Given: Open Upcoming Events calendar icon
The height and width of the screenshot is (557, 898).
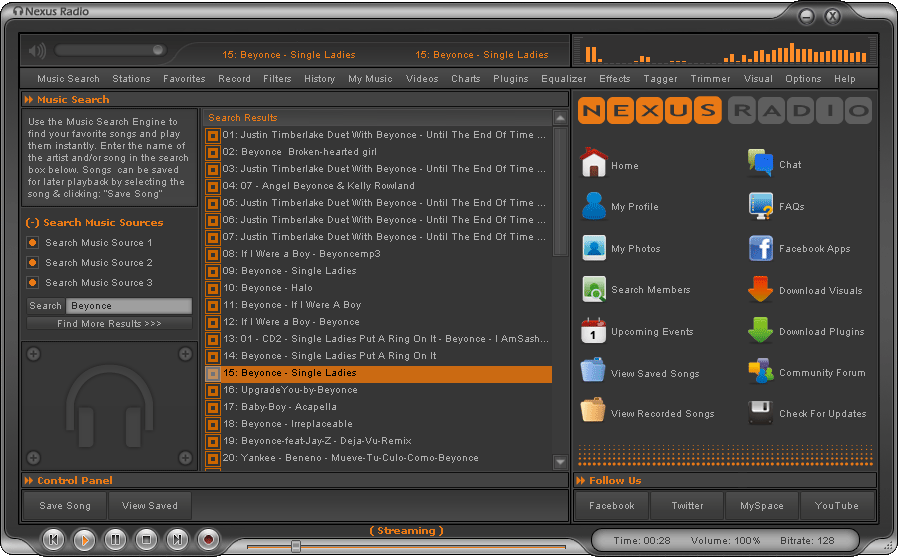Looking at the screenshot, I should click(593, 330).
